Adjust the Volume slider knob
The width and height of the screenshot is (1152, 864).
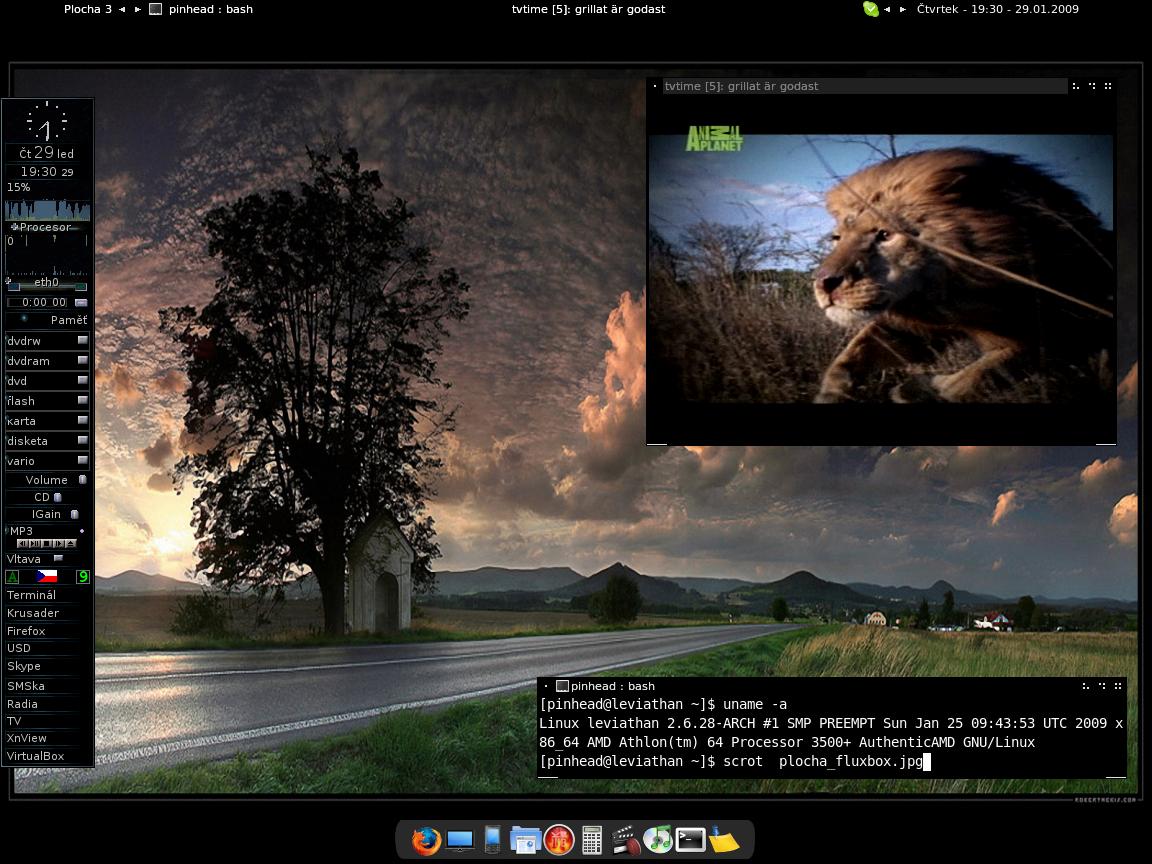pyautogui.click(x=82, y=480)
